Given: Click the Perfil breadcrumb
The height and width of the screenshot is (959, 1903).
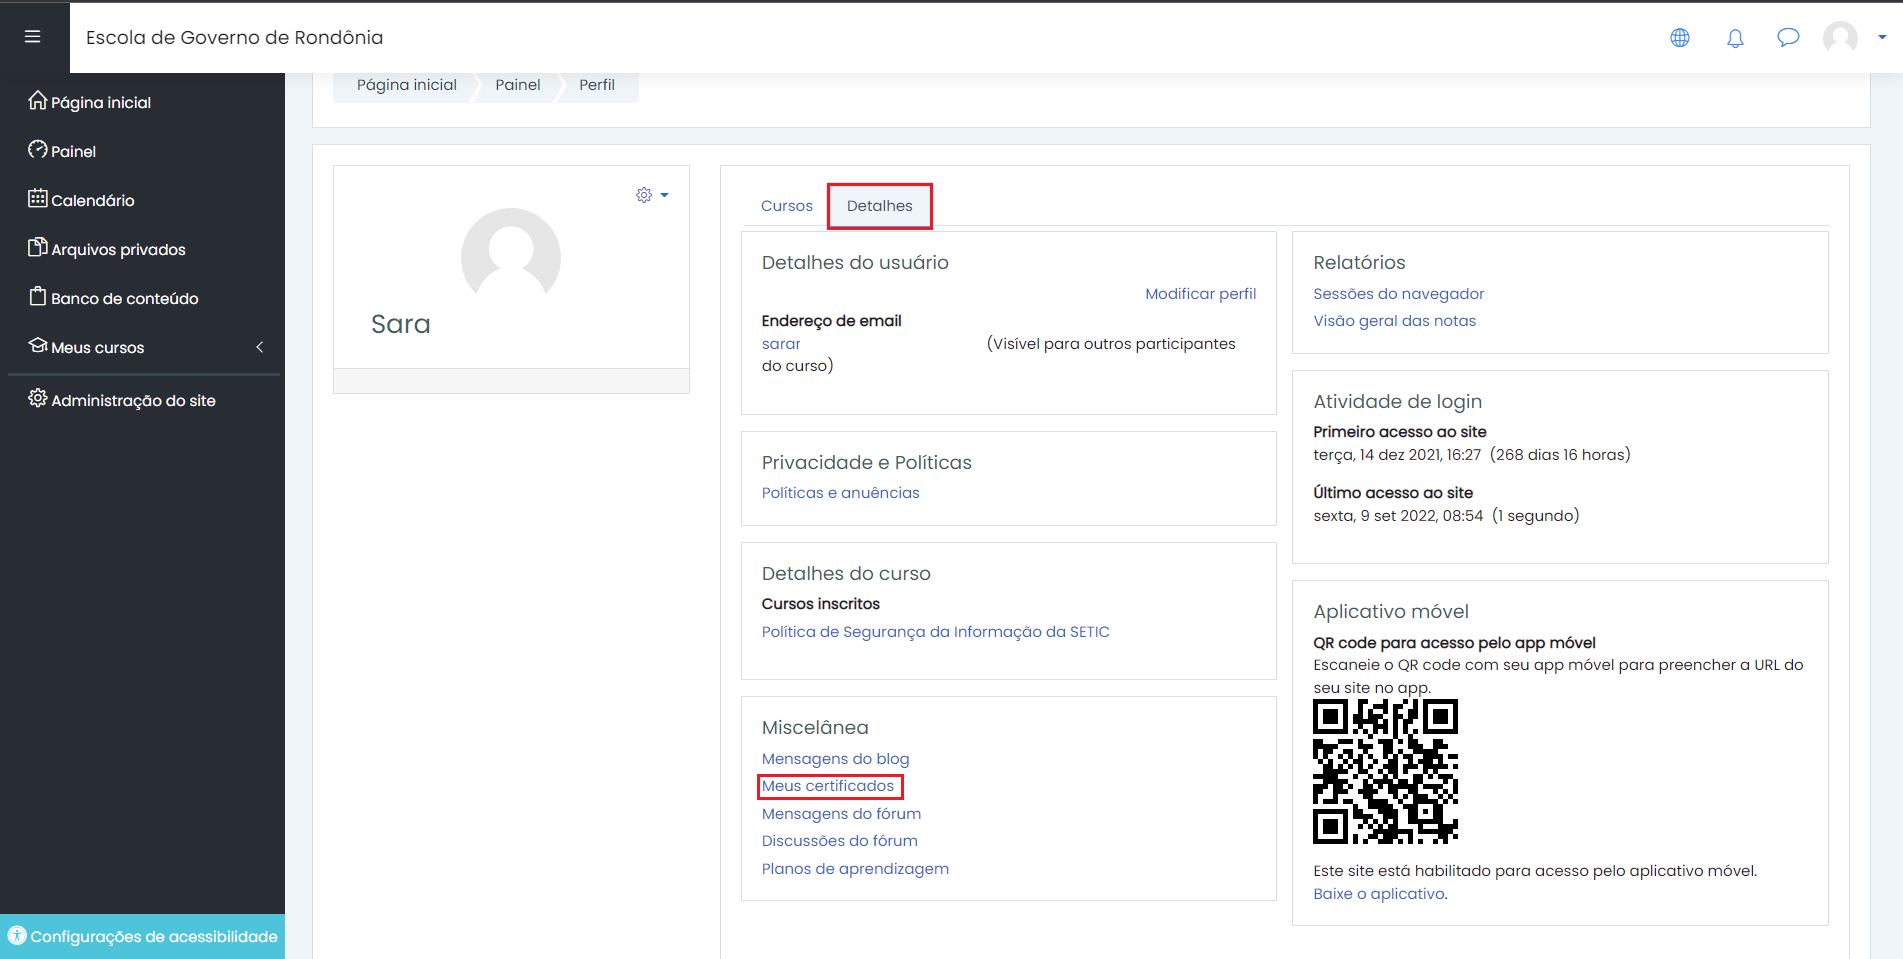Looking at the screenshot, I should [x=597, y=85].
